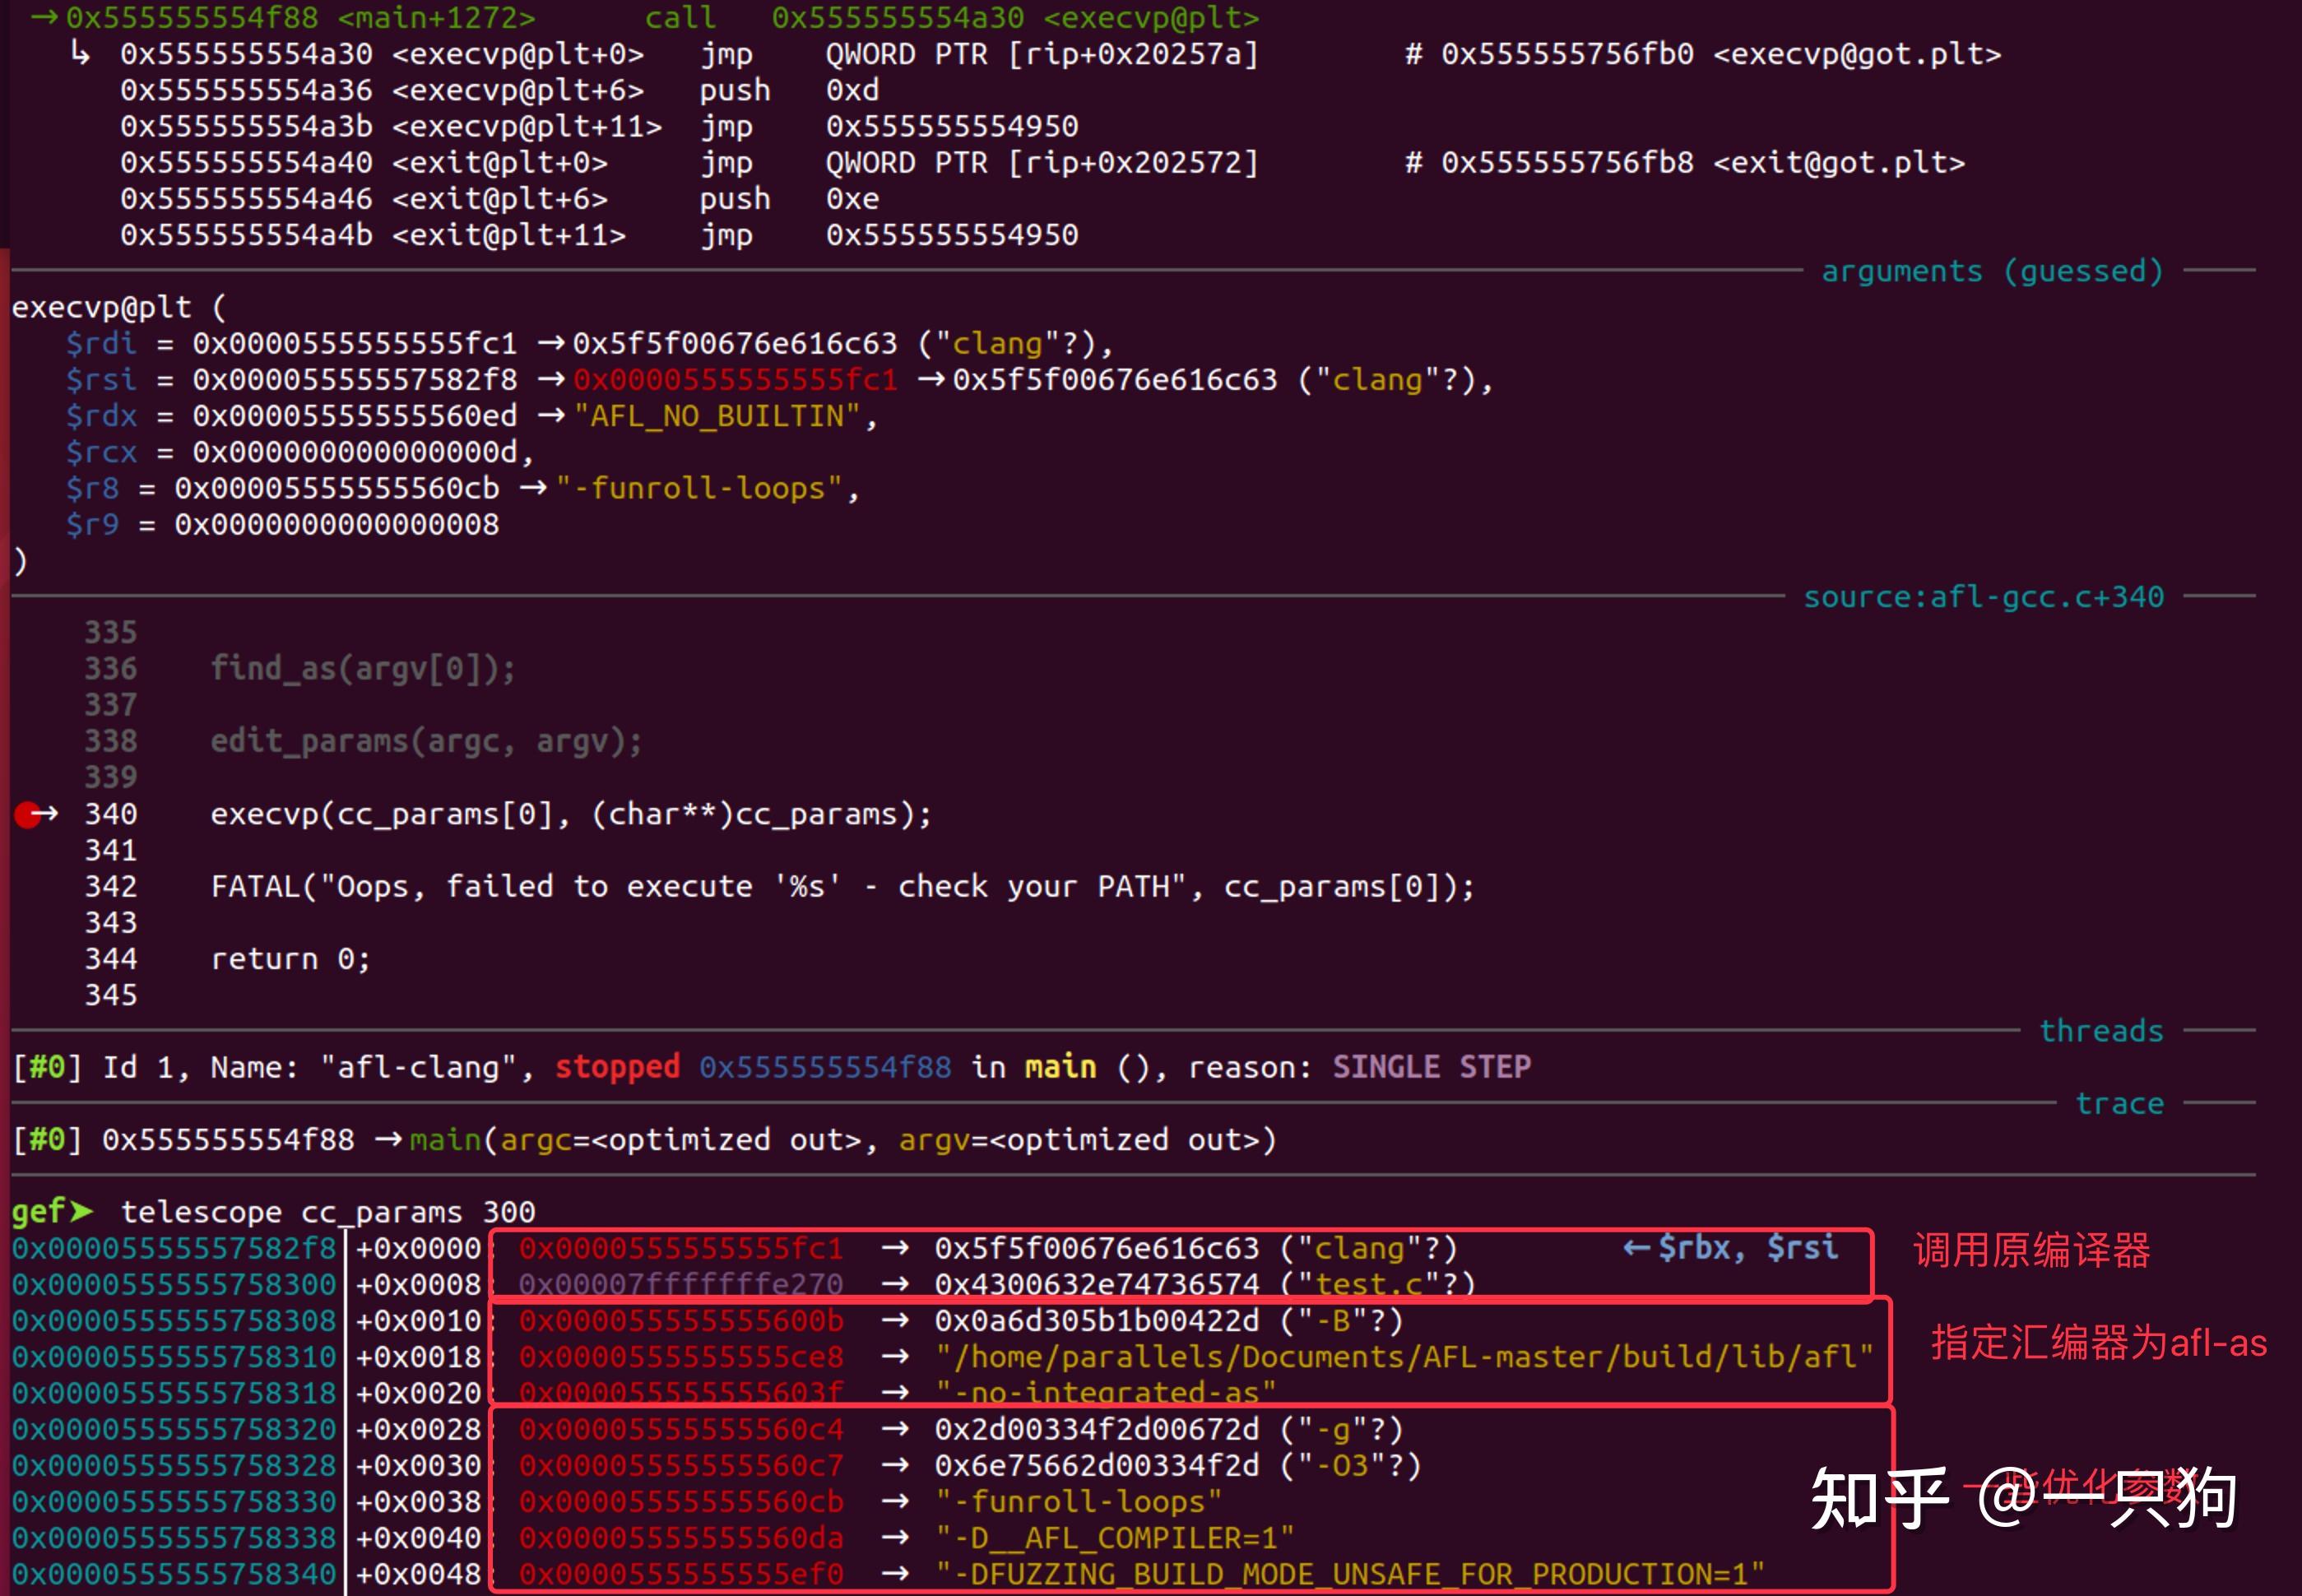Click the execvp(cc_params[0]) source line
2302x1596 pixels.
coord(570,815)
